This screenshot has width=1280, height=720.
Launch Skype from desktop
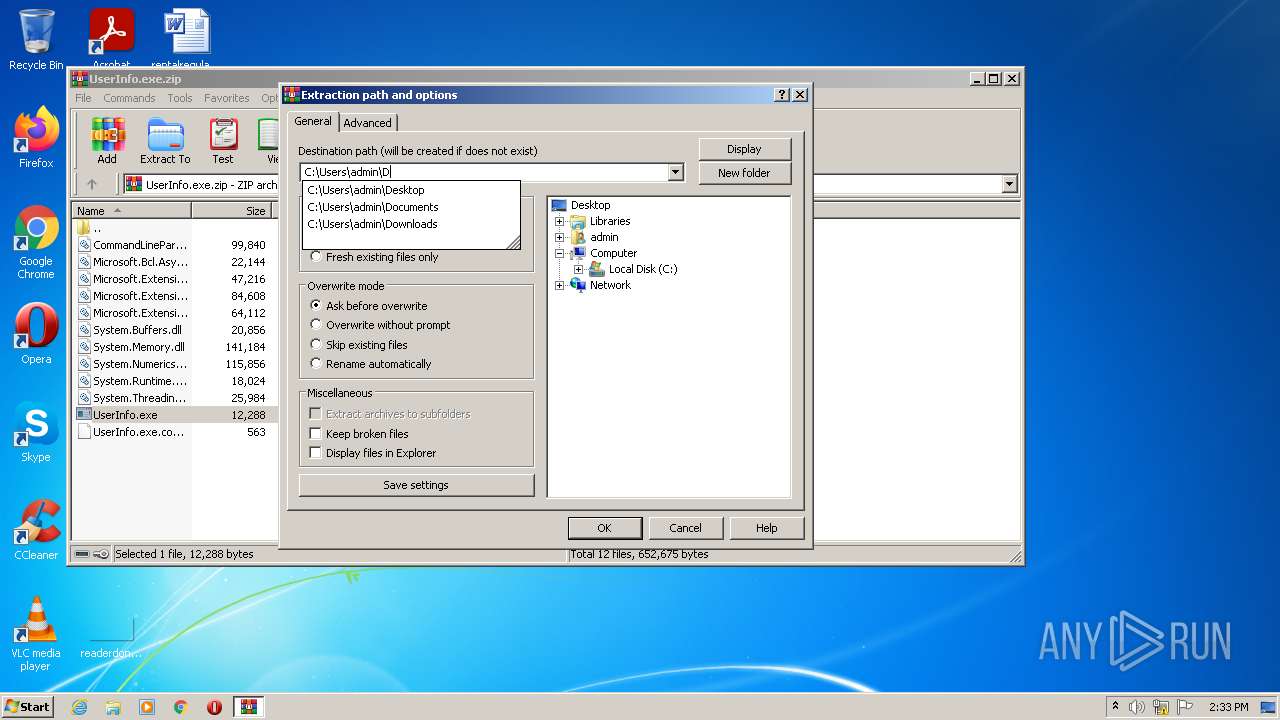click(x=36, y=432)
